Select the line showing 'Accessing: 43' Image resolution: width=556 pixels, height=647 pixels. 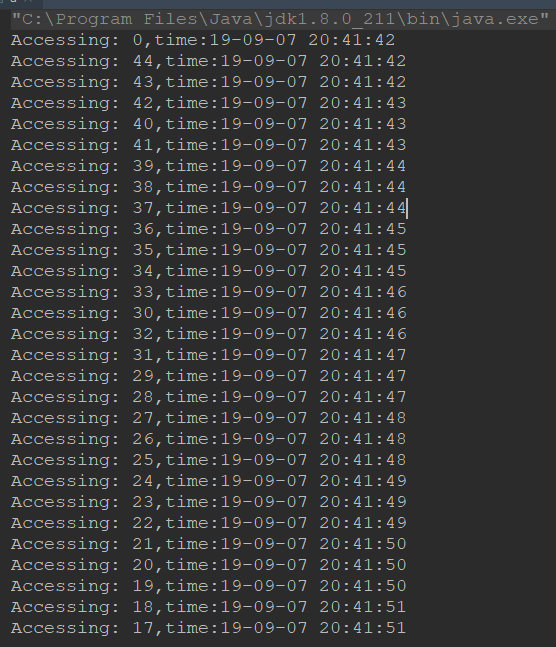208,82
